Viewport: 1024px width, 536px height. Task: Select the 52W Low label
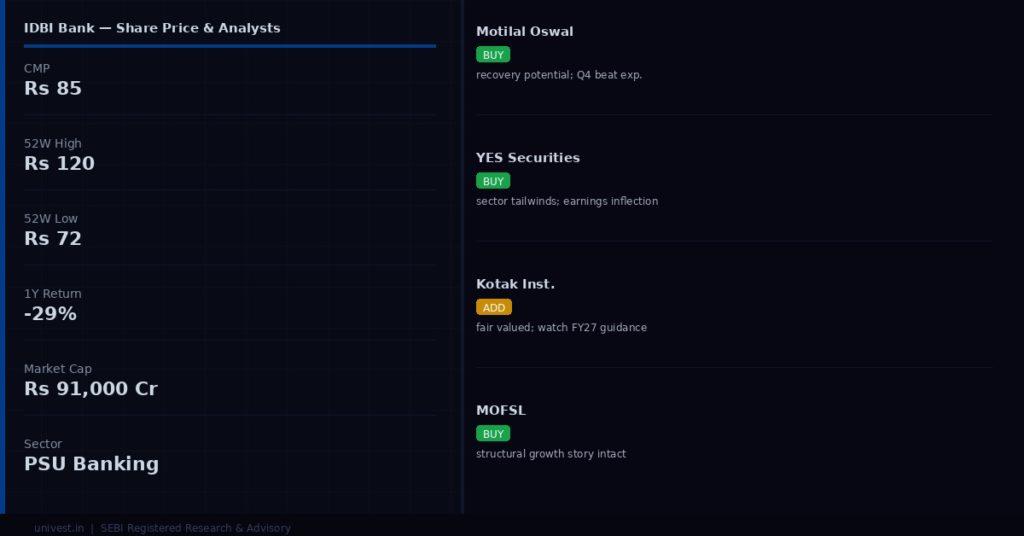click(51, 219)
